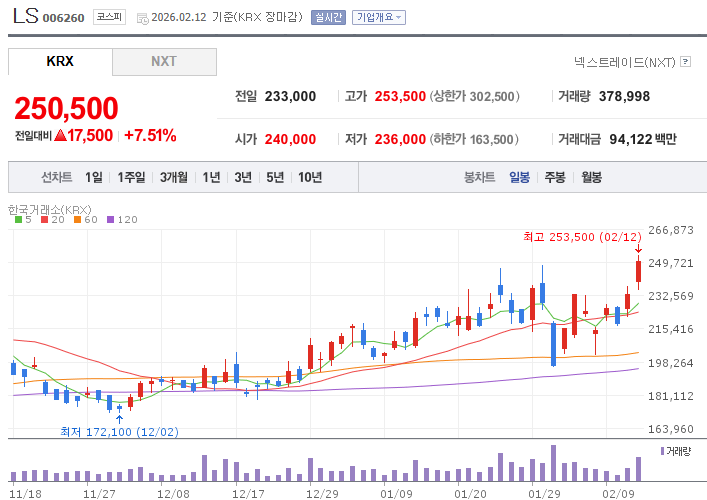707x500 pixels.
Task: Click the orange 60-day moving average swatch
Action: point(78,220)
